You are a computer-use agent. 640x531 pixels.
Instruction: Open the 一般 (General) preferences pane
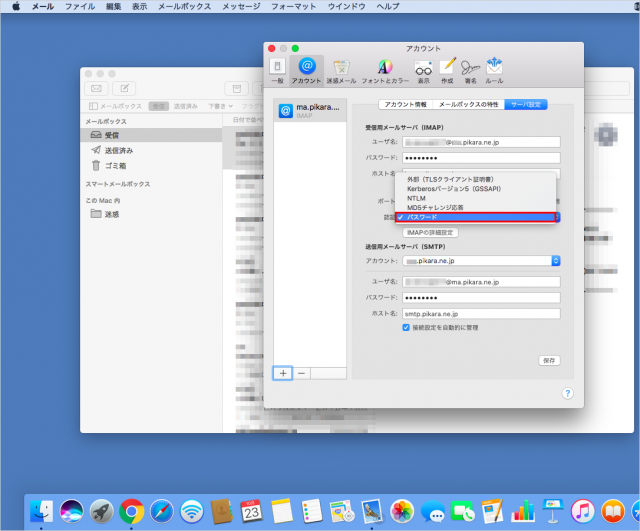[277, 69]
